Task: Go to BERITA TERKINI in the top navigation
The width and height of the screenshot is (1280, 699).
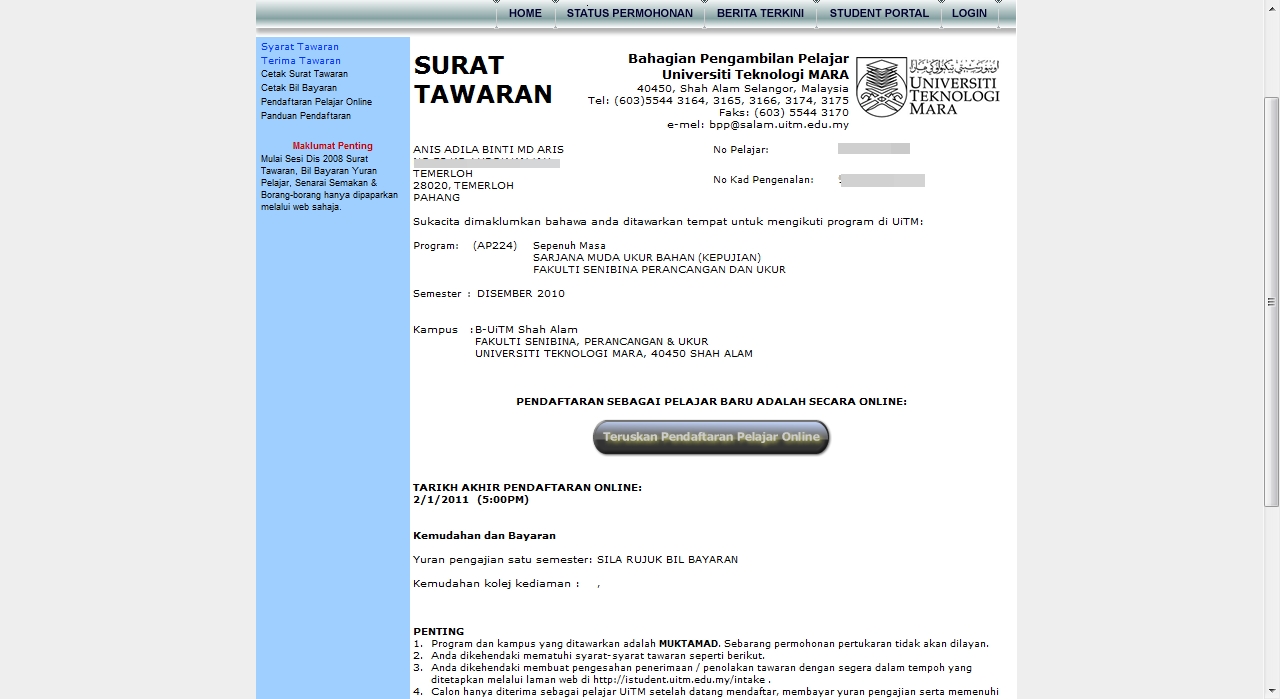Action: point(760,13)
